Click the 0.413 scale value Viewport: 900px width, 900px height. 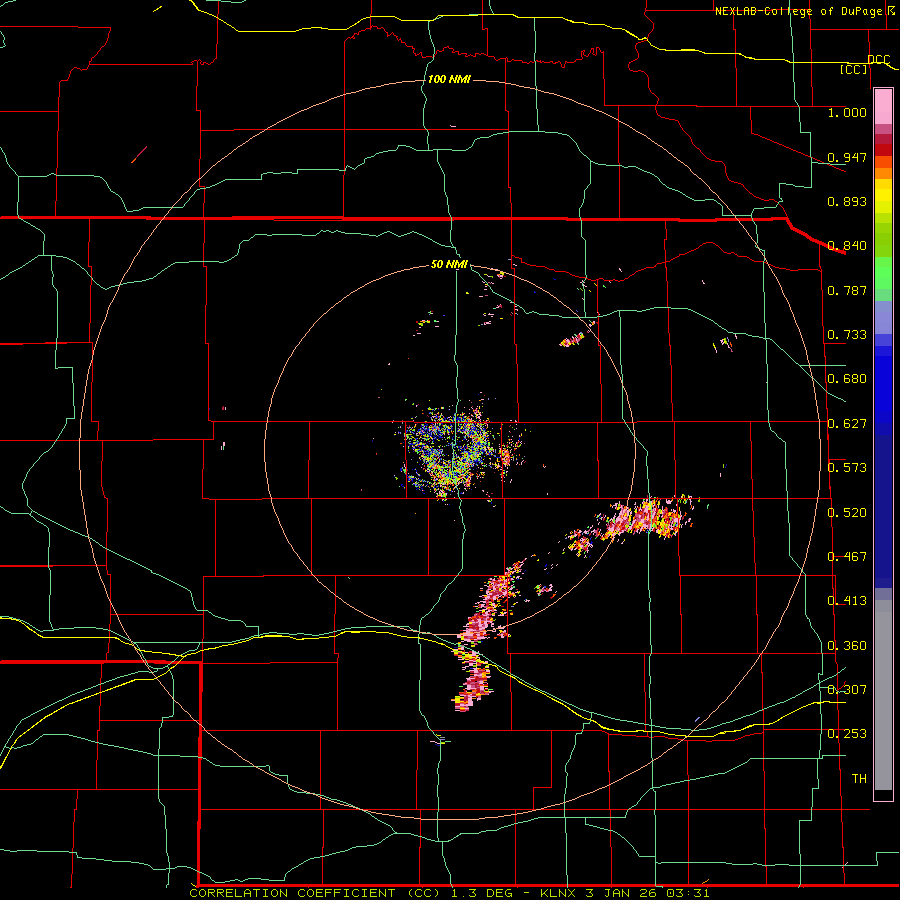(847, 601)
